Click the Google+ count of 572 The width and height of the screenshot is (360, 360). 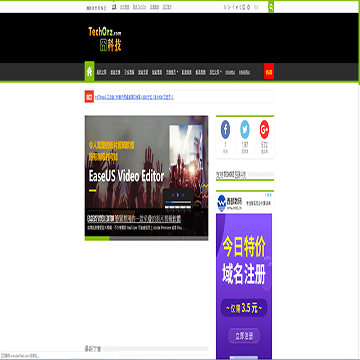[264, 145]
